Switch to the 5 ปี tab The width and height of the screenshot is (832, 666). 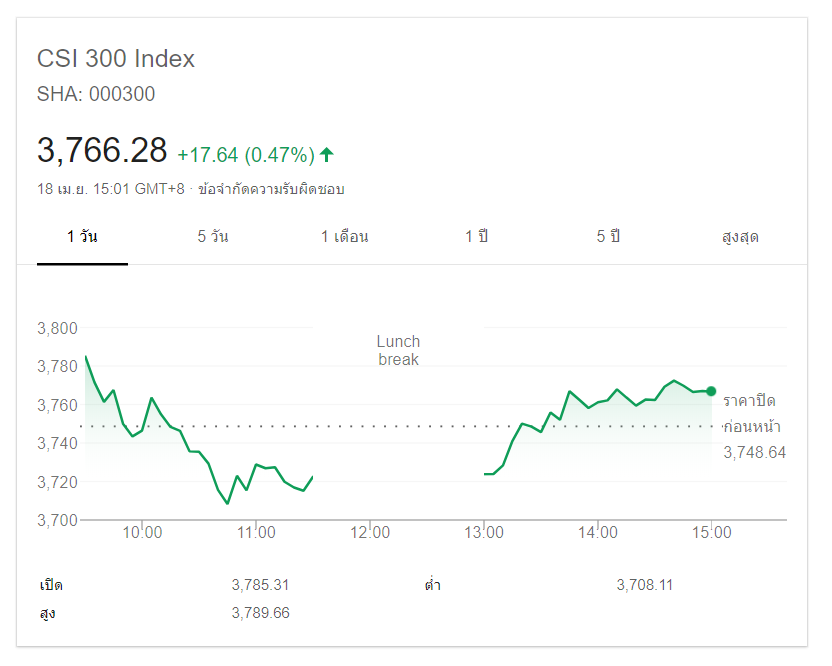click(x=608, y=237)
